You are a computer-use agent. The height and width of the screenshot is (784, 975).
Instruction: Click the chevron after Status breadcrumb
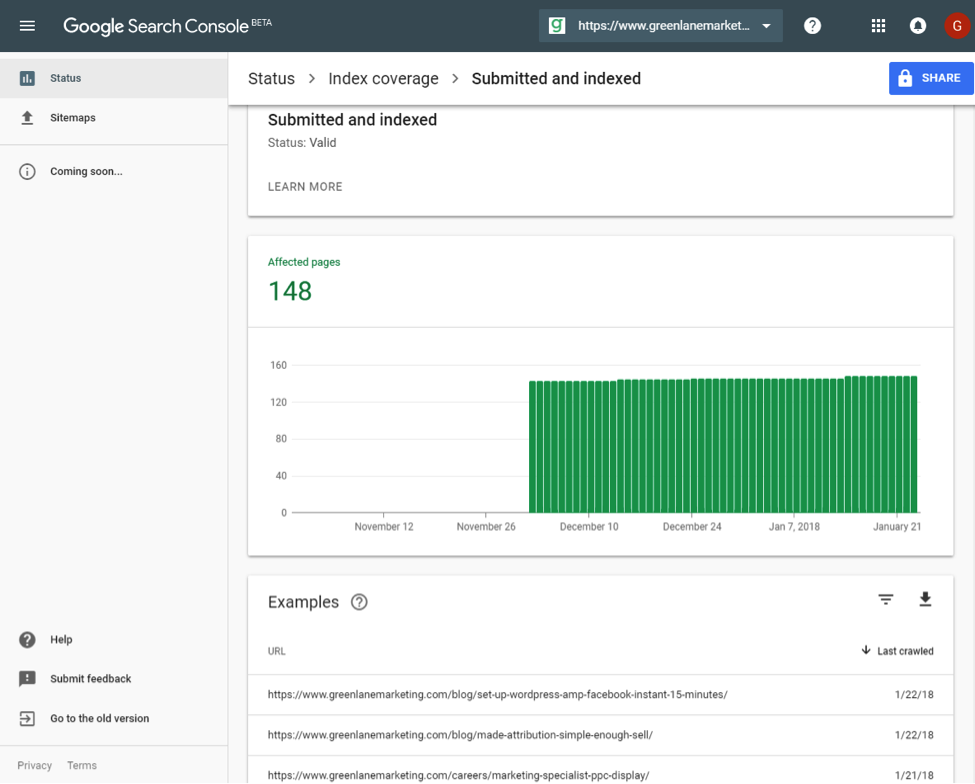[312, 78]
